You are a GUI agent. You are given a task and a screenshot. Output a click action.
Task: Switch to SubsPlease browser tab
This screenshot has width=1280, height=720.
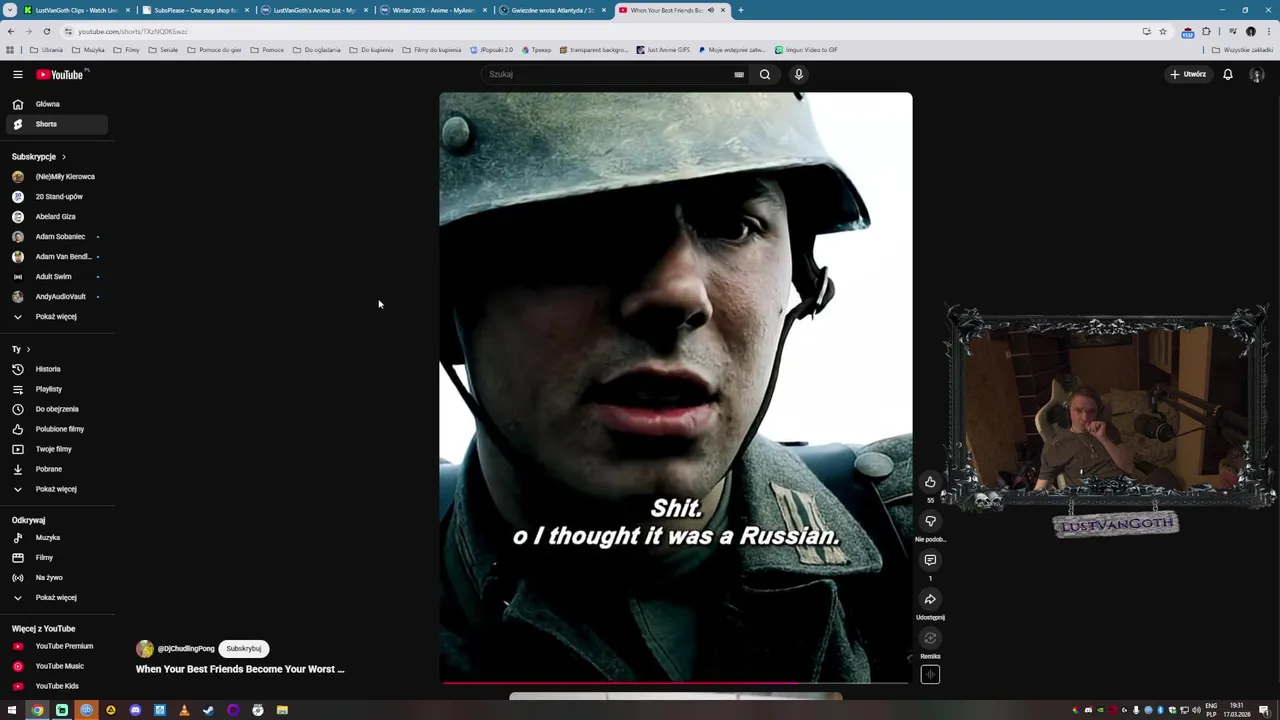point(196,10)
